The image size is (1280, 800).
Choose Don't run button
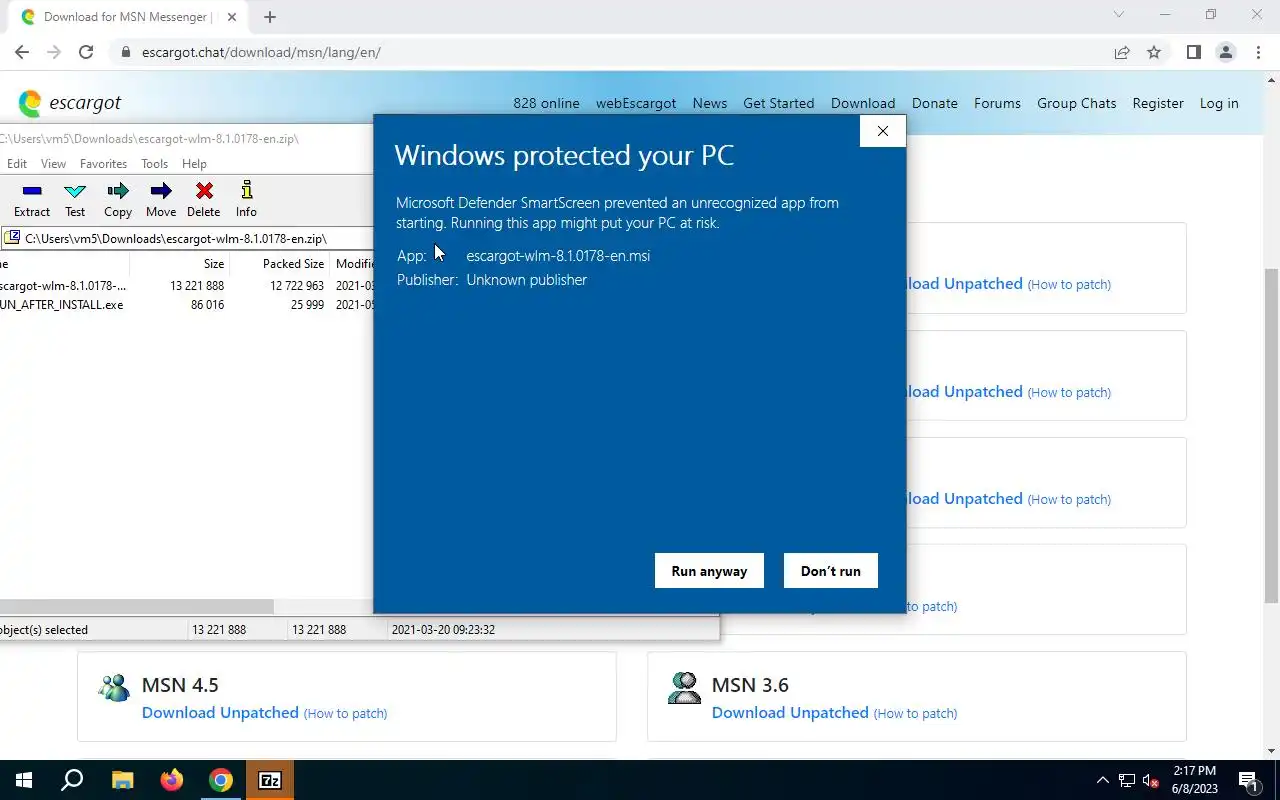(830, 571)
